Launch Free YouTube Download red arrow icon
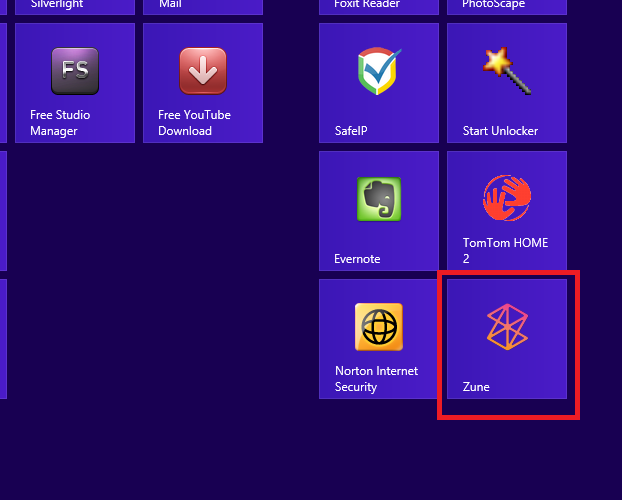The image size is (622, 500). click(203, 71)
